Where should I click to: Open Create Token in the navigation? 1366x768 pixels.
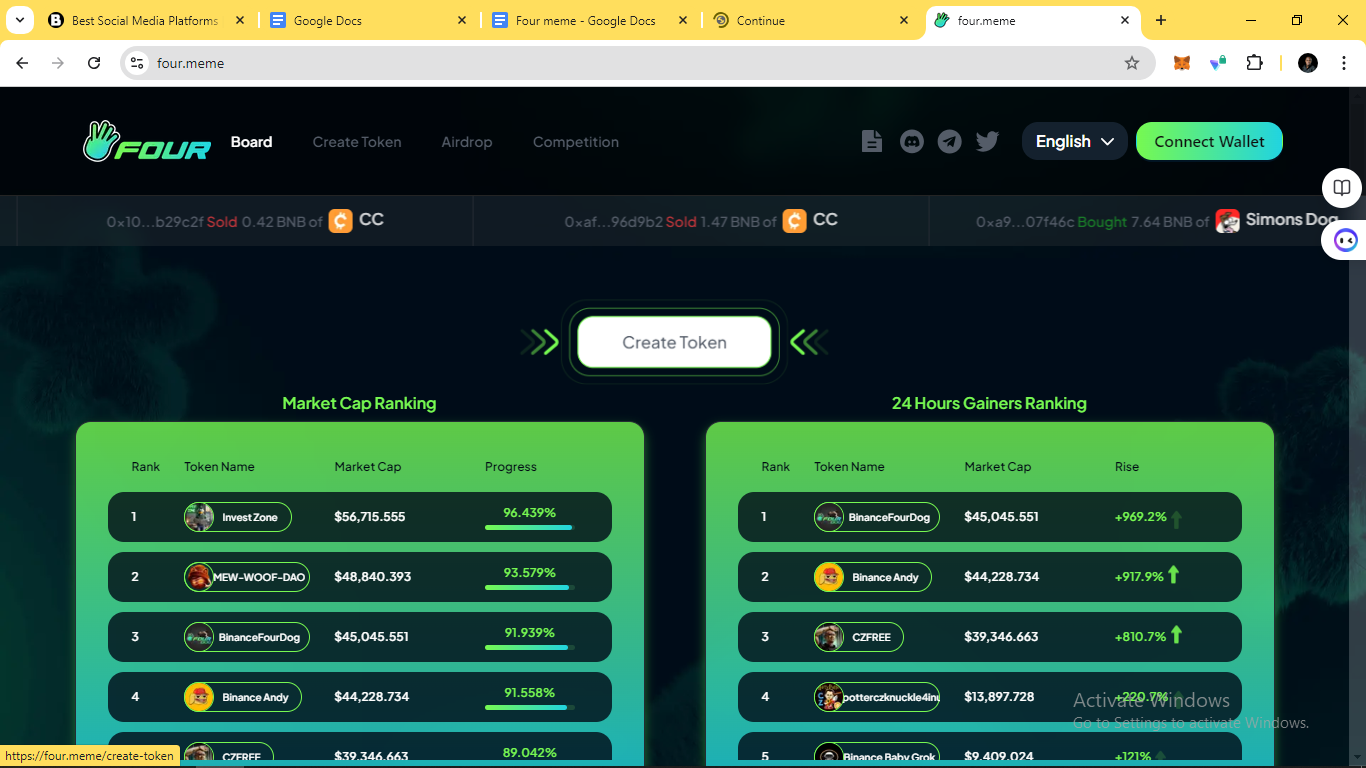pos(357,142)
